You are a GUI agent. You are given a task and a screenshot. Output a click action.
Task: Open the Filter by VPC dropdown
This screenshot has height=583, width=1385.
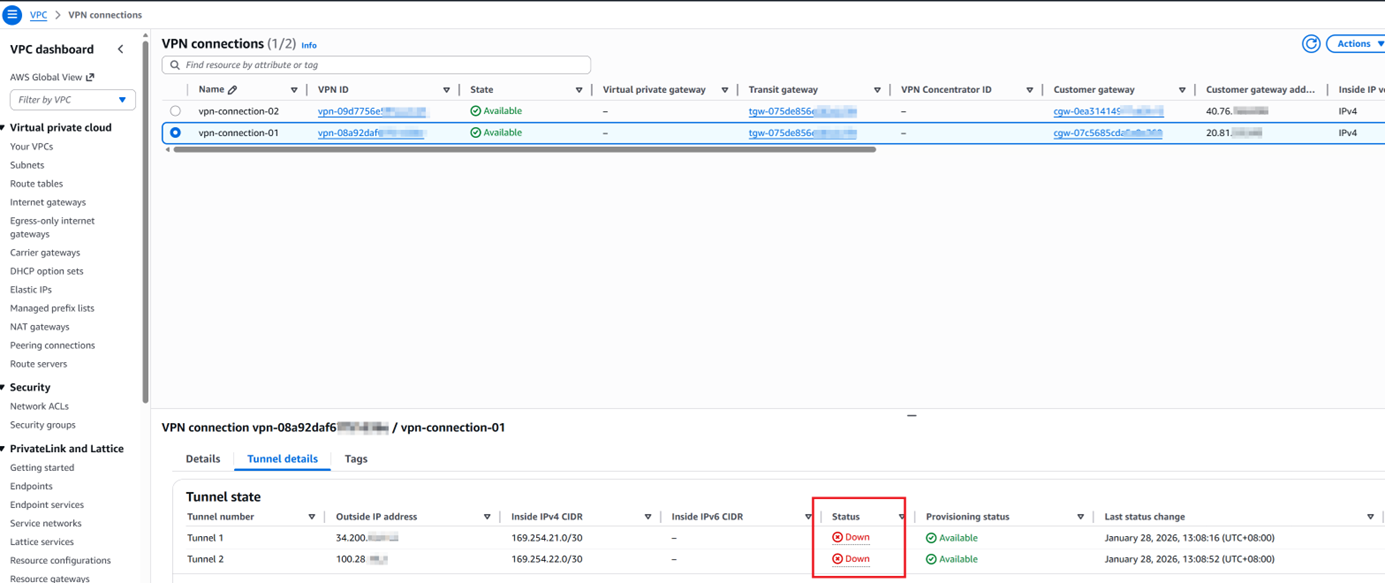tap(72, 100)
